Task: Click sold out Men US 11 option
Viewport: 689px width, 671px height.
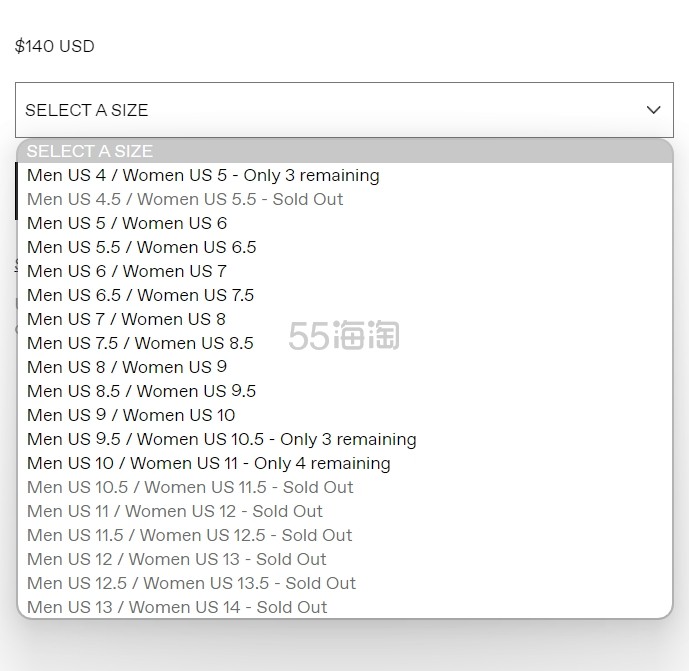Action: pos(175,511)
